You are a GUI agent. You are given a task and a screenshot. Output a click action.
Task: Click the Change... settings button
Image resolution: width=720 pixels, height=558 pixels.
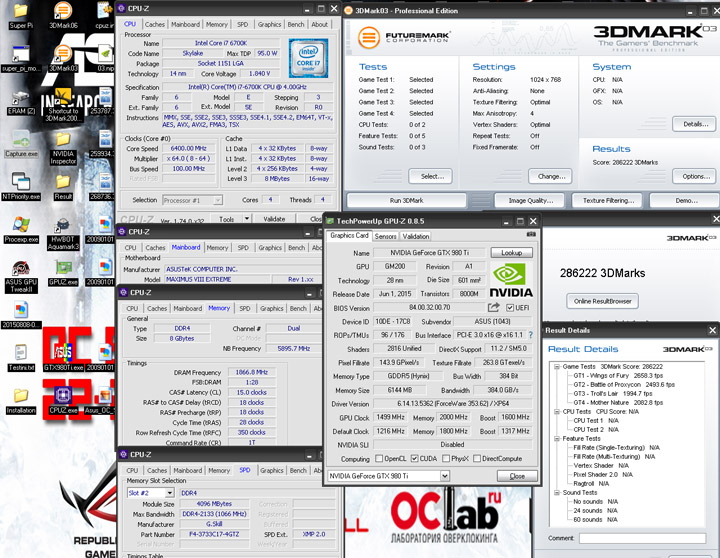coord(549,176)
